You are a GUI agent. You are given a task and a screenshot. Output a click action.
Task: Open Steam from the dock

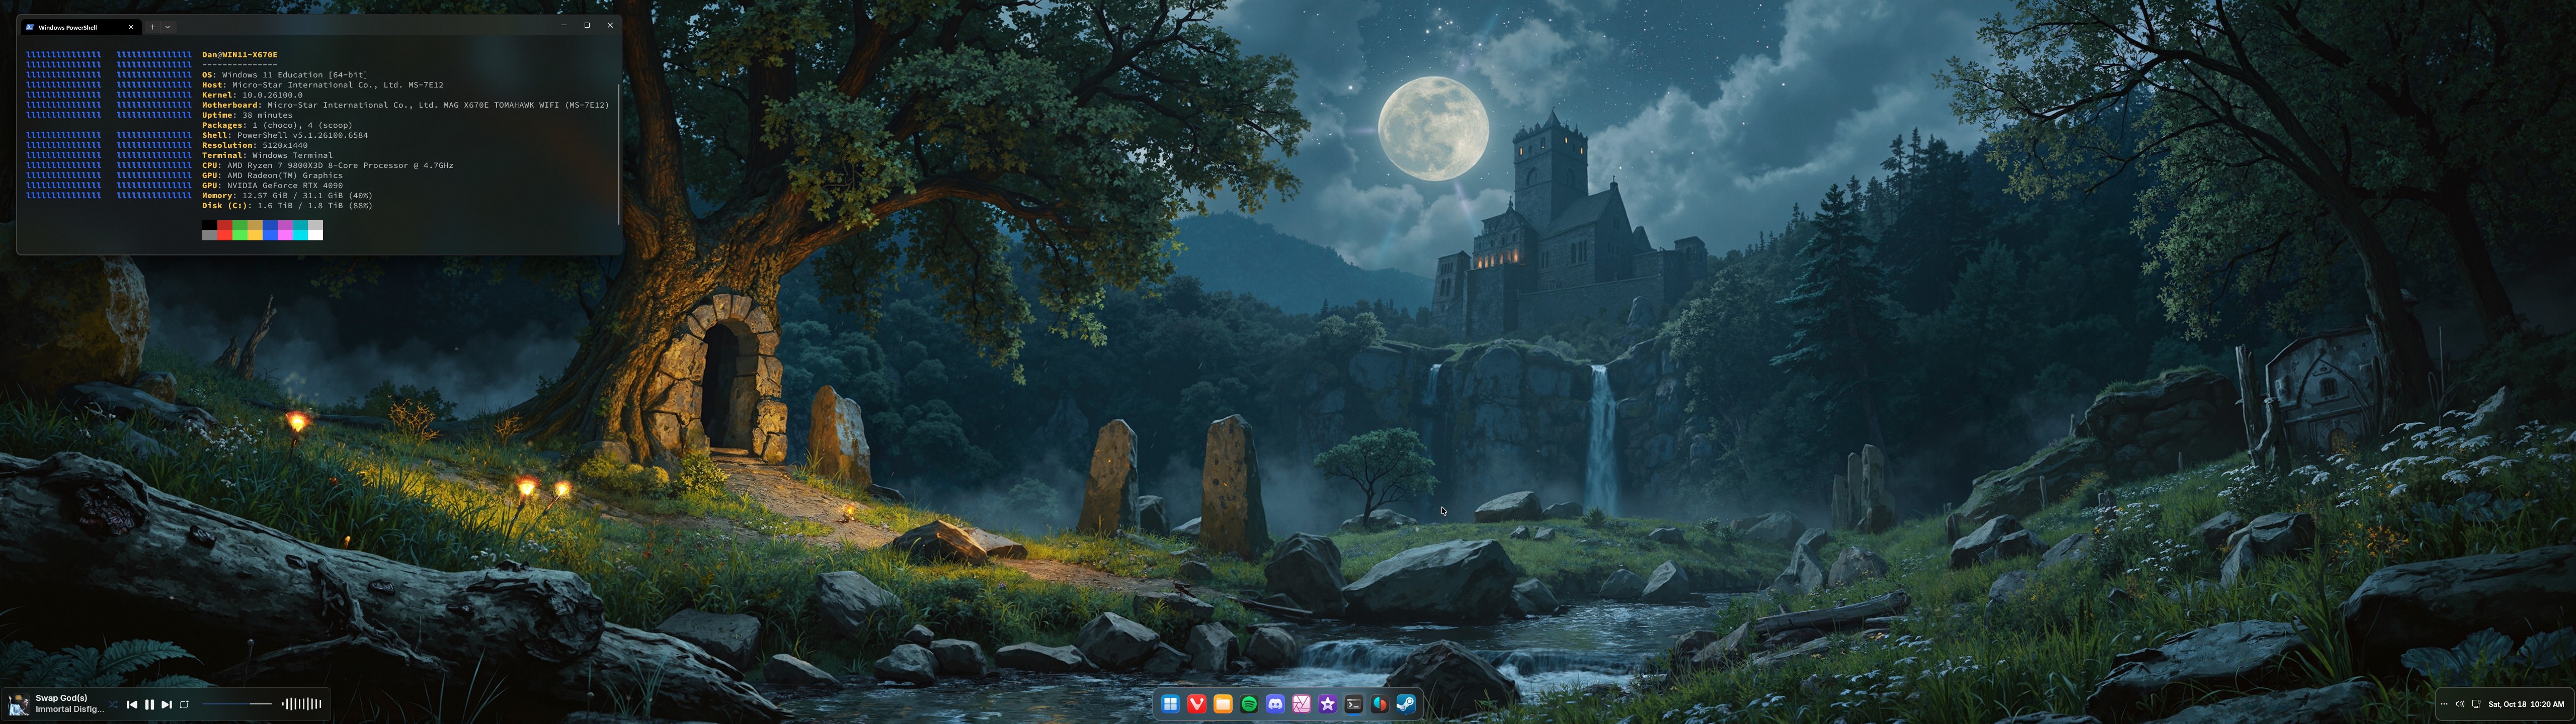point(1405,704)
